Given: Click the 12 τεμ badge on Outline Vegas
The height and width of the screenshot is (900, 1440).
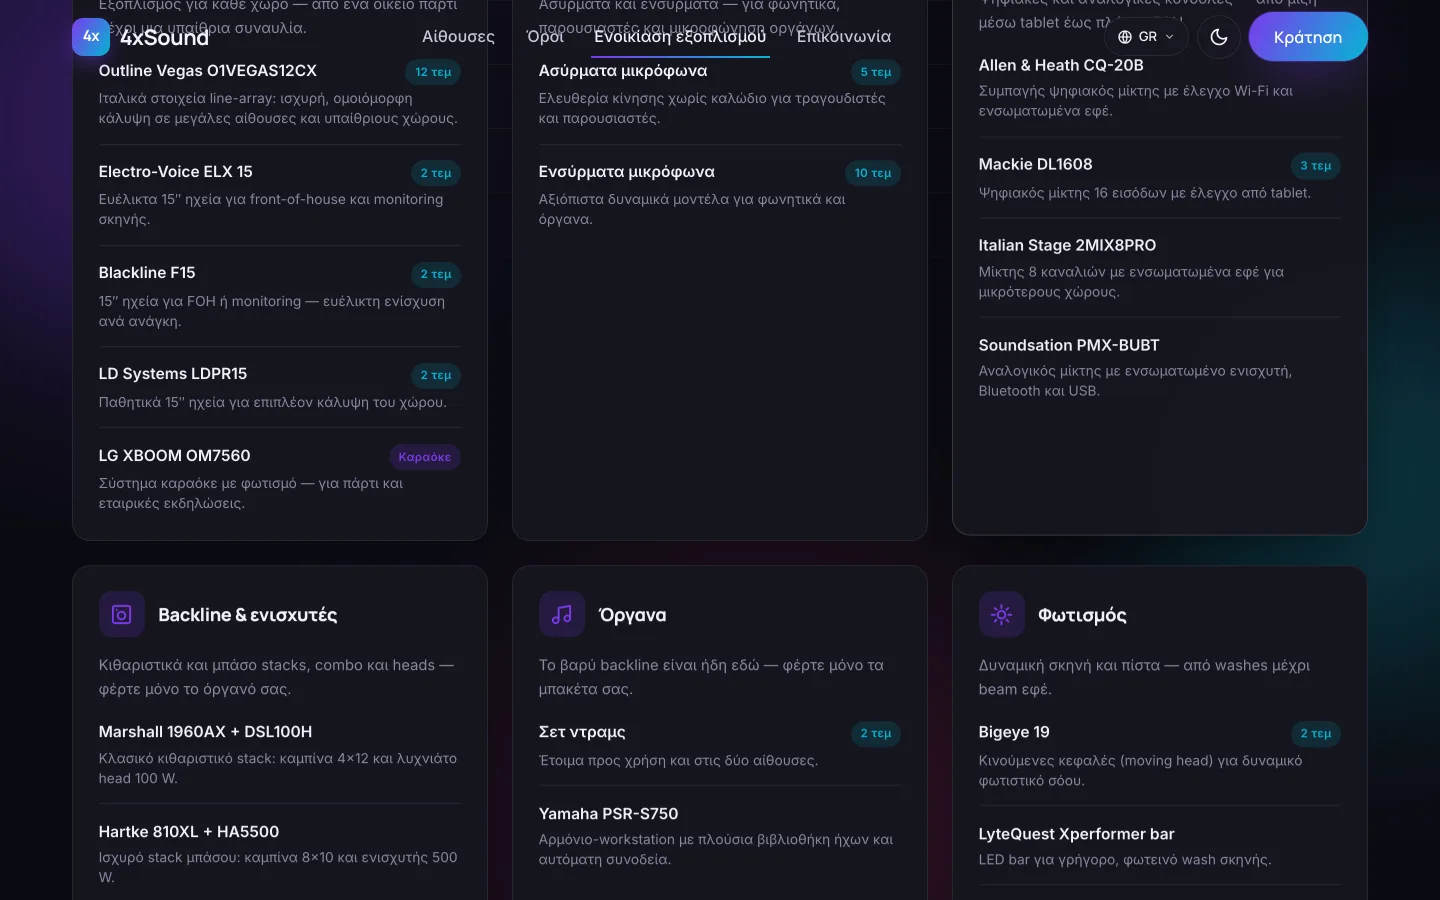Looking at the screenshot, I should point(433,72).
